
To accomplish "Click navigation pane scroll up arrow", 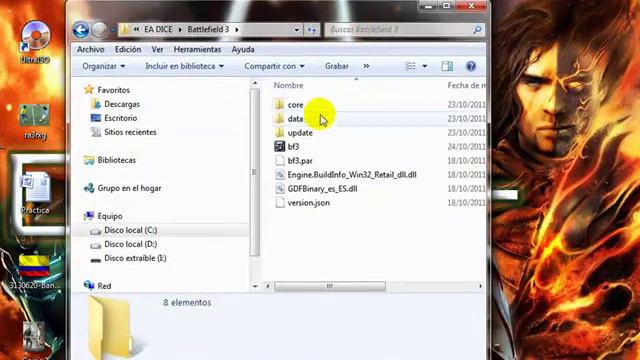I will (255, 83).
